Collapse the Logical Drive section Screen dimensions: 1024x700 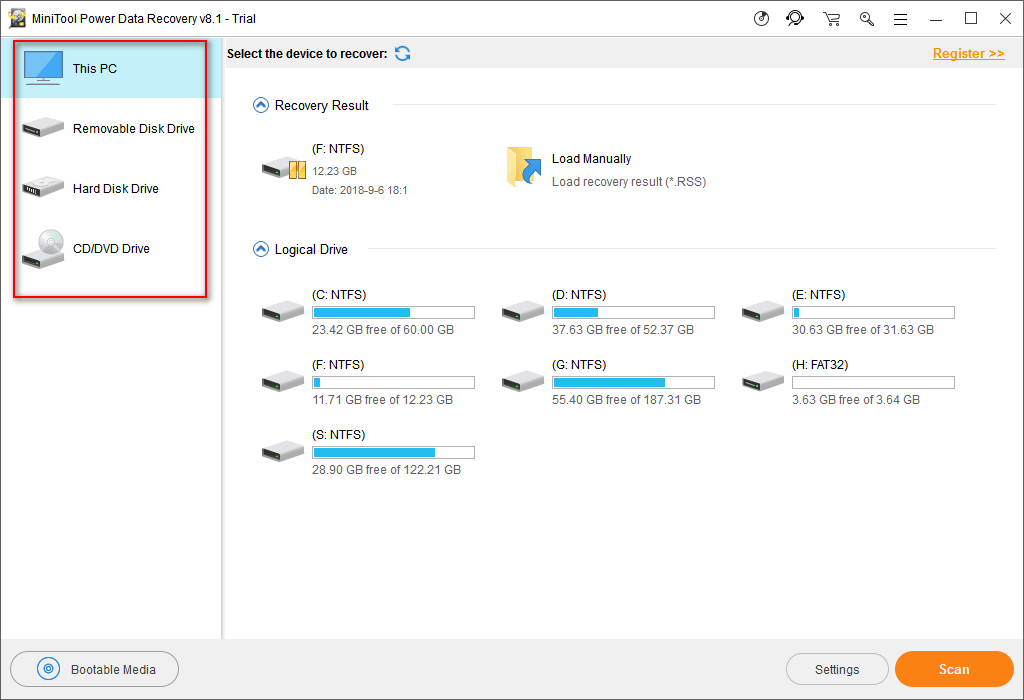(261, 249)
